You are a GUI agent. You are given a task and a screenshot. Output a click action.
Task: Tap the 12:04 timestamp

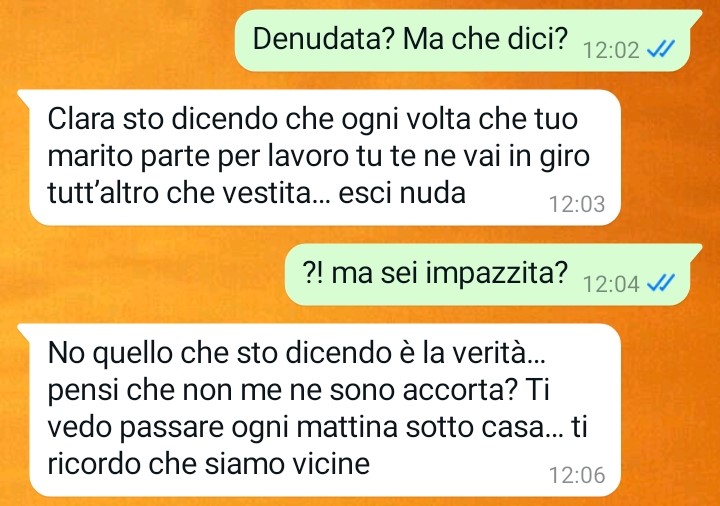click(611, 283)
